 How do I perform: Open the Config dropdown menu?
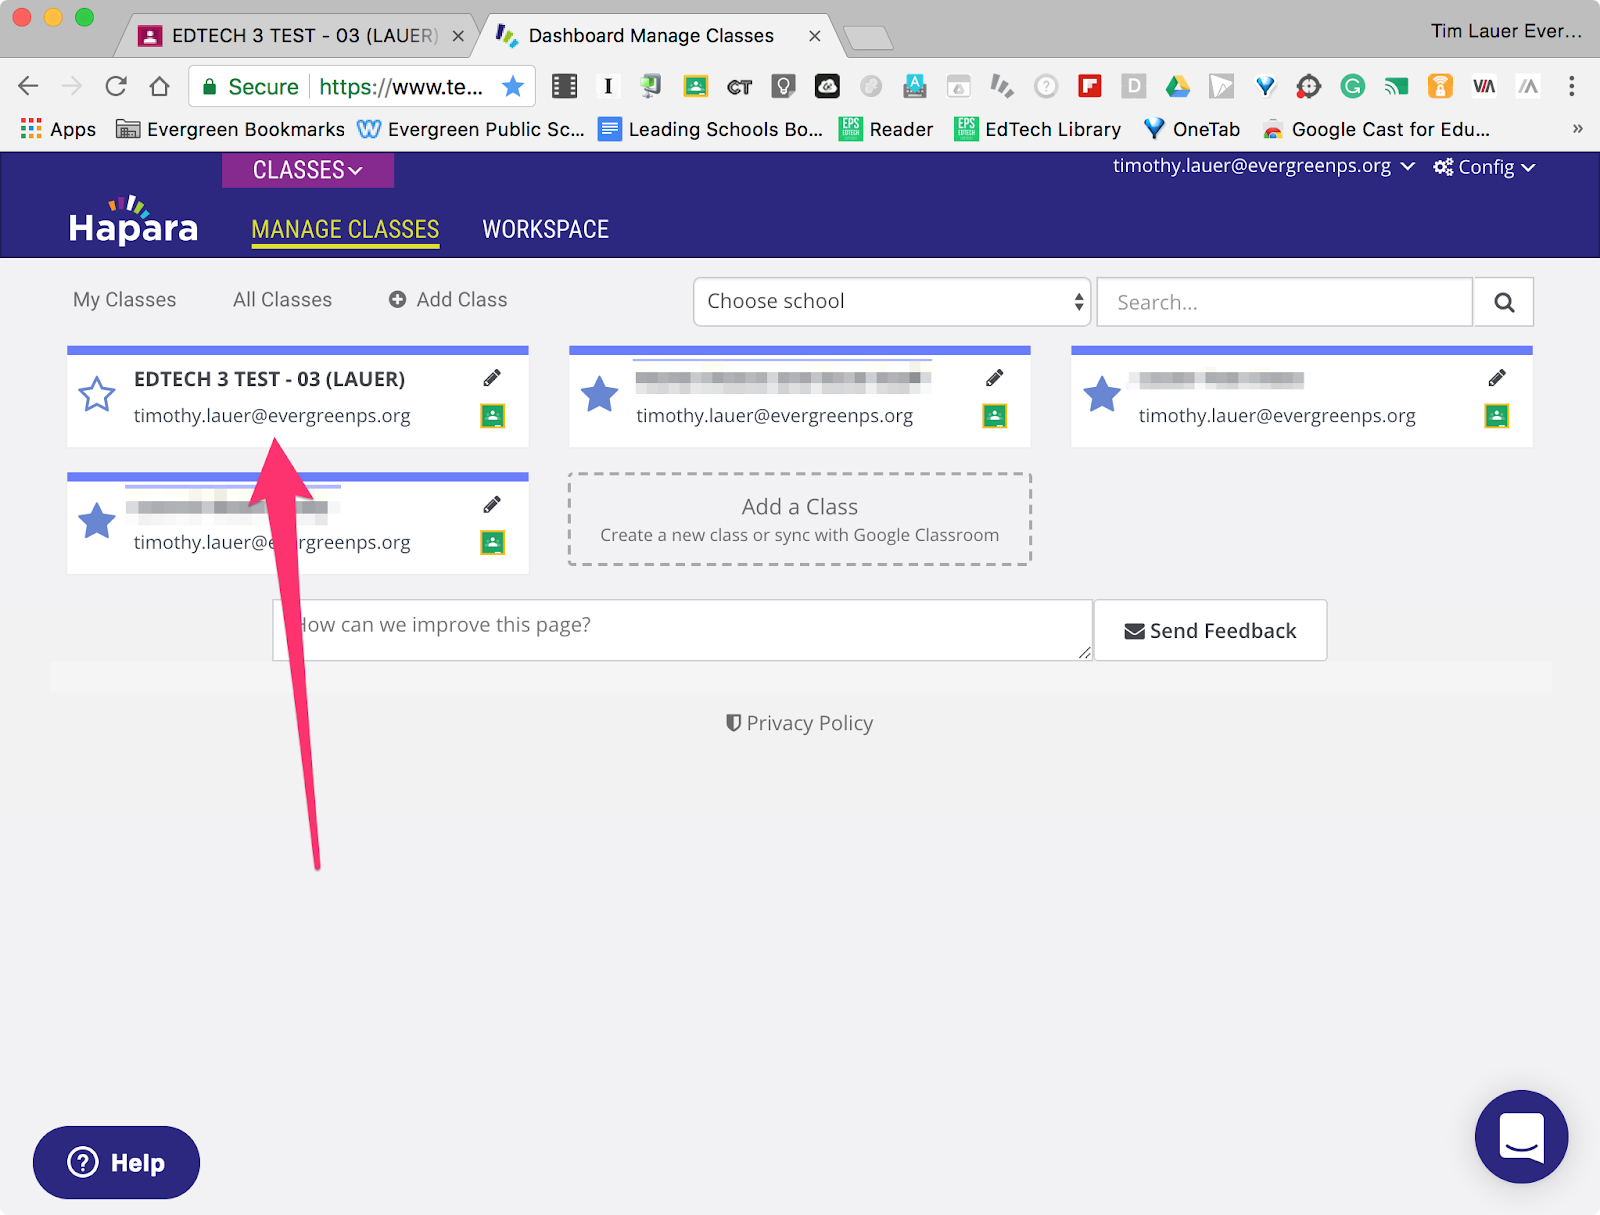pos(1484,167)
